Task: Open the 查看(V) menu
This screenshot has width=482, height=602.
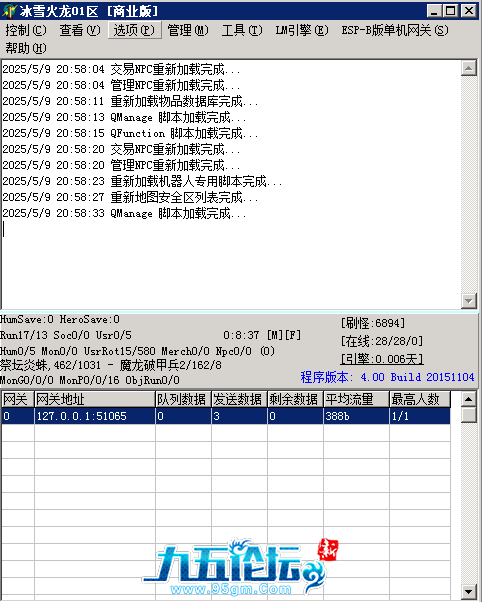Action: pos(80,30)
